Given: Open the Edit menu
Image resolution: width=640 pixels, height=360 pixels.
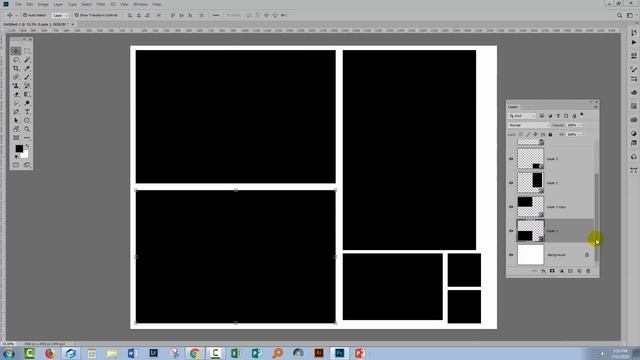Looking at the screenshot, I should pos(30,4).
